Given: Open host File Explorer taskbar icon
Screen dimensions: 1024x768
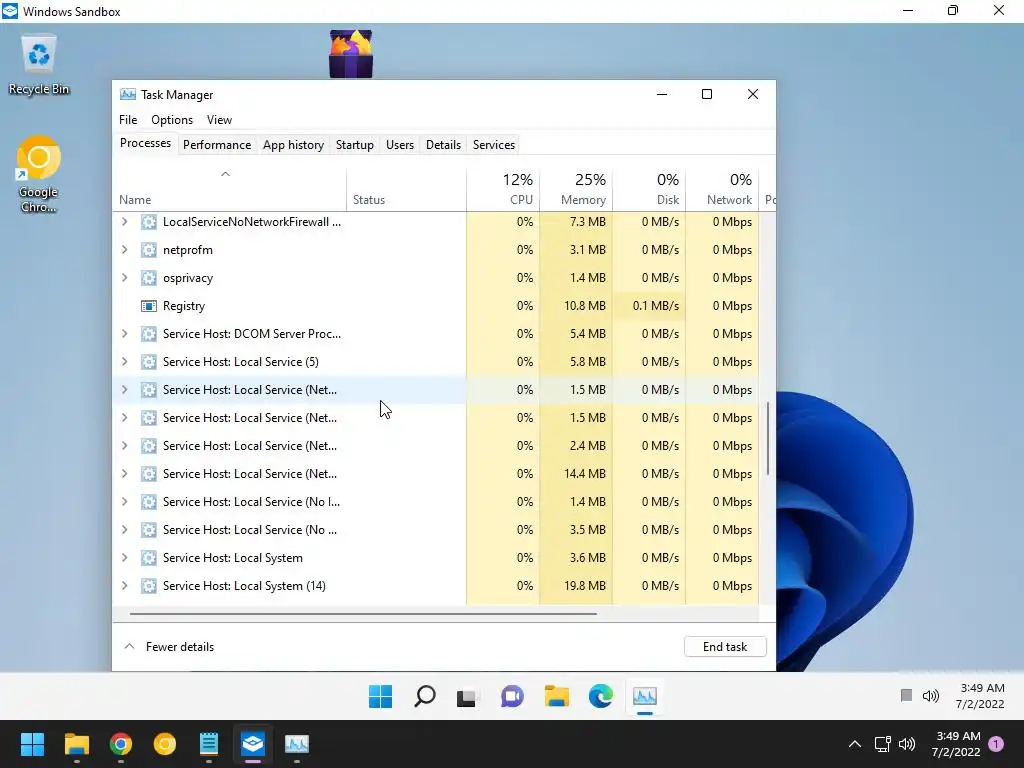Looking at the screenshot, I should click(x=76, y=744).
